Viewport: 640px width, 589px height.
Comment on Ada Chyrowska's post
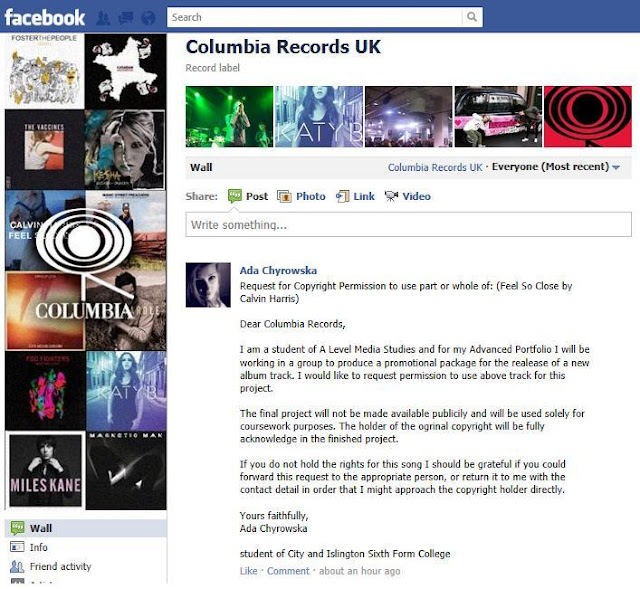click(288, 571)
